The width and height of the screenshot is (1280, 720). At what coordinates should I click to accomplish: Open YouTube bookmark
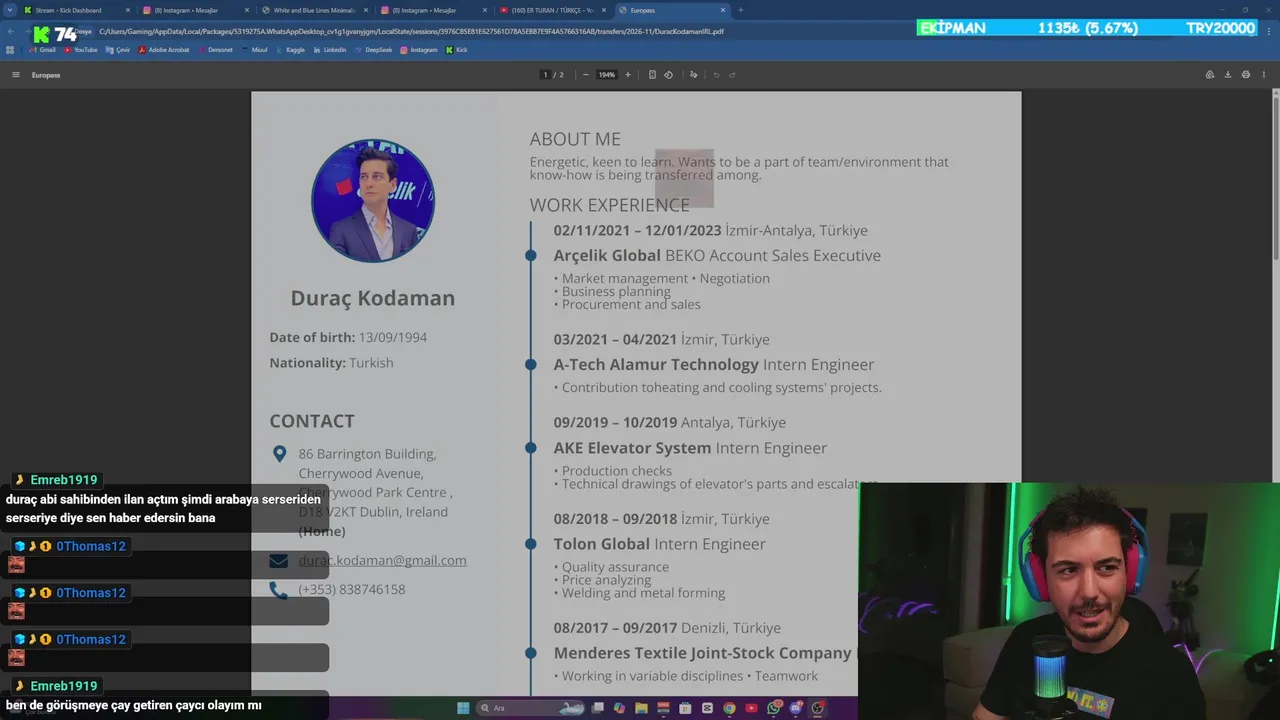[81, 50]
